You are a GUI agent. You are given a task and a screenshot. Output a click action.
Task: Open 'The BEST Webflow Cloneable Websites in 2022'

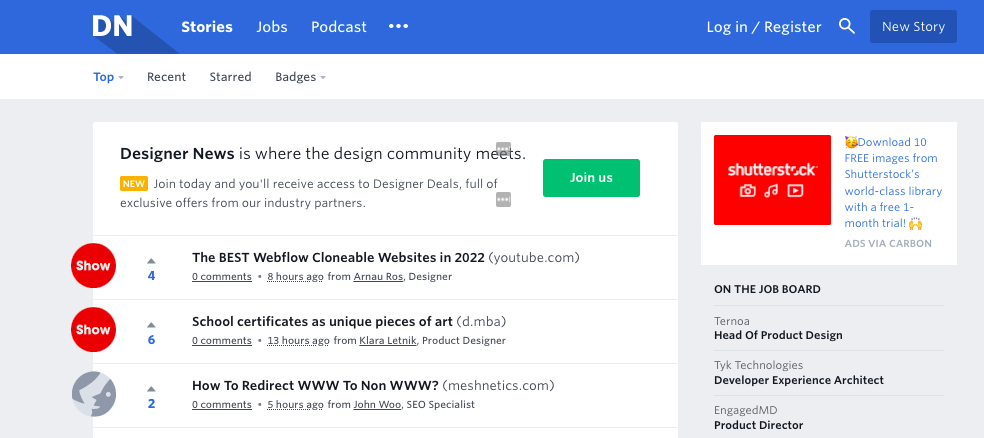point(338,257)
